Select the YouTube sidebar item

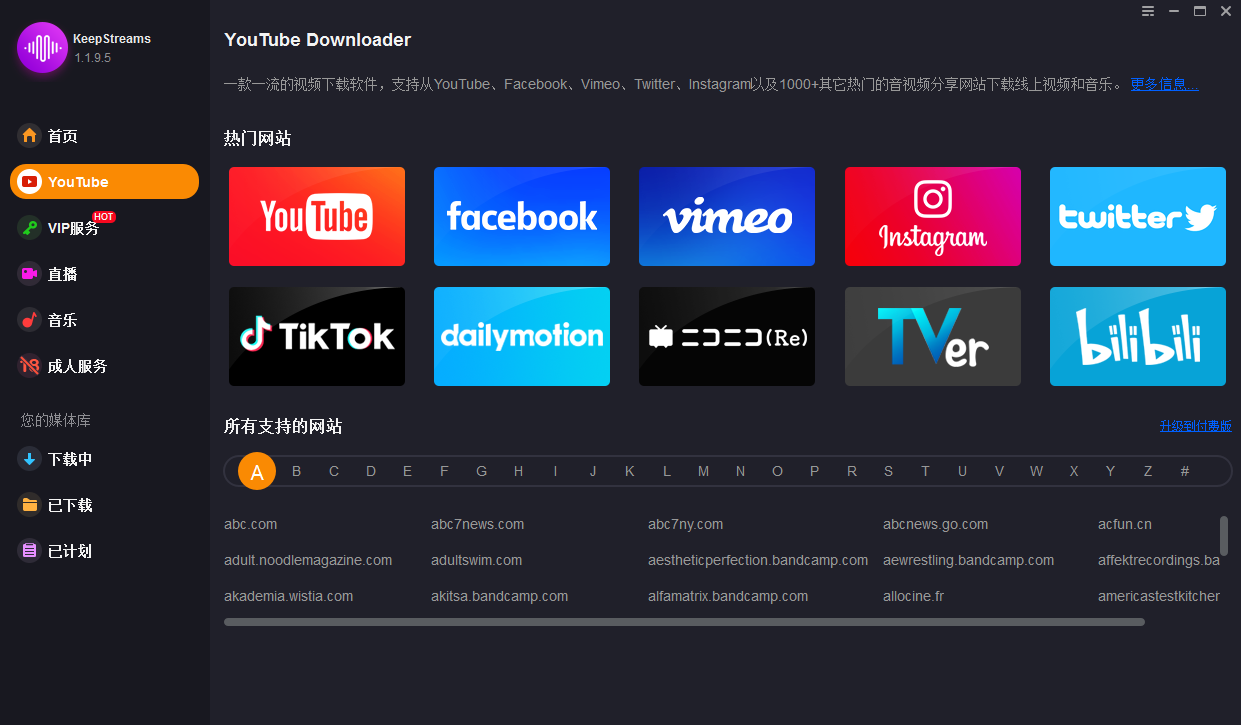pos(104,182)
